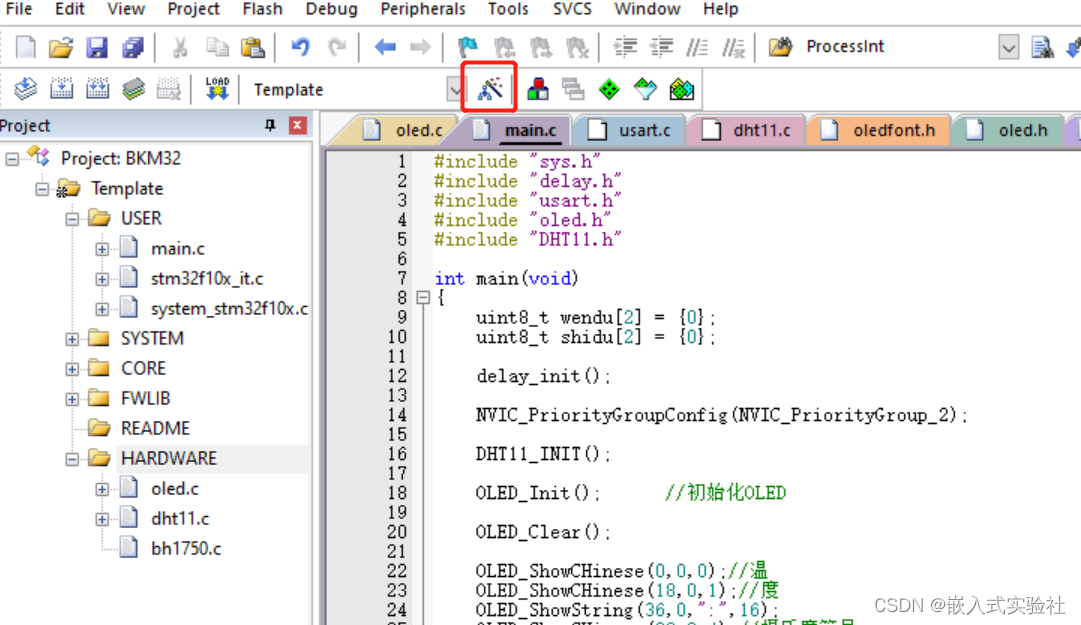Open Manage Project Items icon
The image size is (1081, 625).
click(x=538, y=89)
